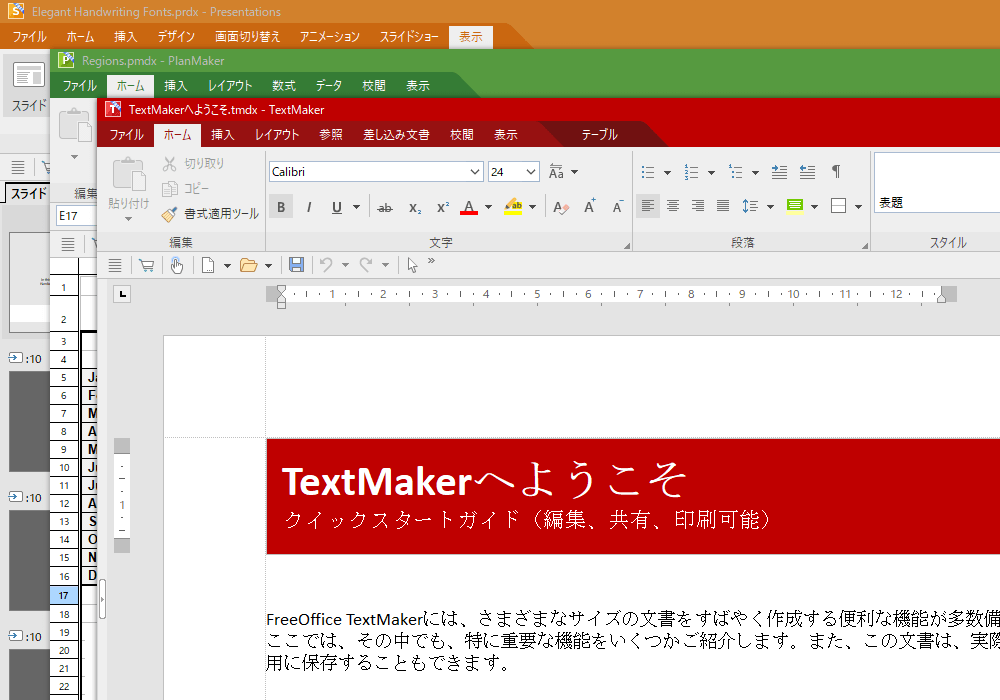Image resolution: width=1000 pixels, height=700 pixels.
Task: Select the touch mode hand icon
Action: tap(176, 265)
